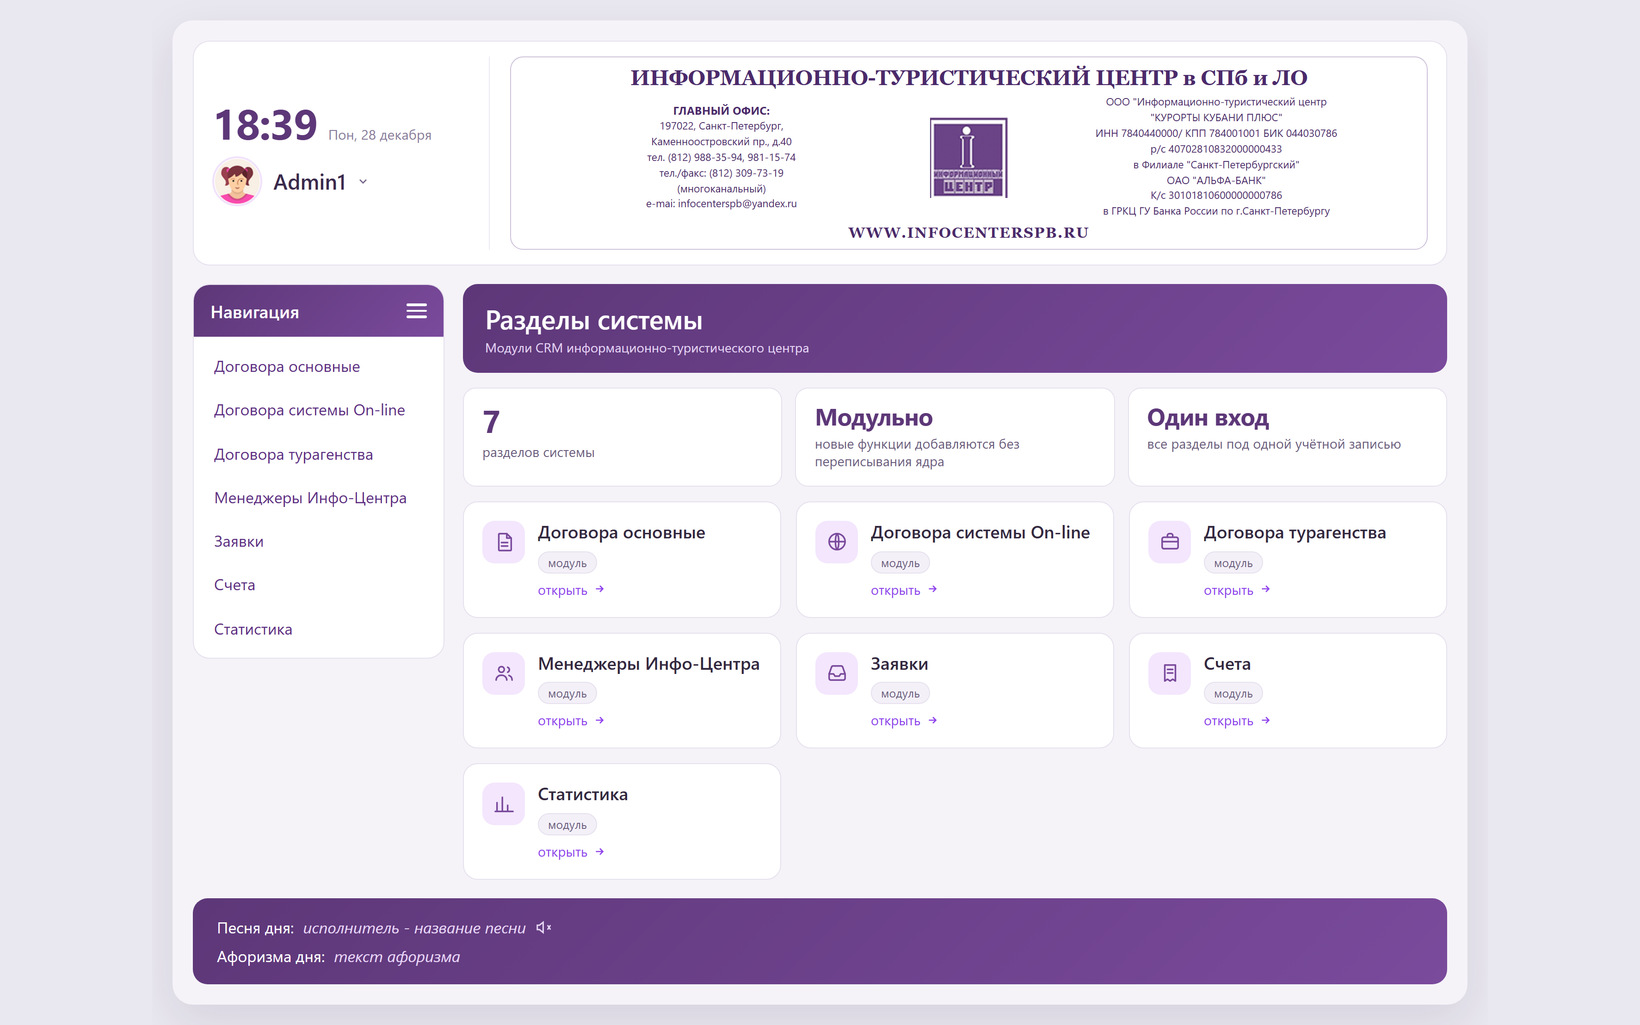Click the '7 разделов системы' stat card

pos(622,437)
